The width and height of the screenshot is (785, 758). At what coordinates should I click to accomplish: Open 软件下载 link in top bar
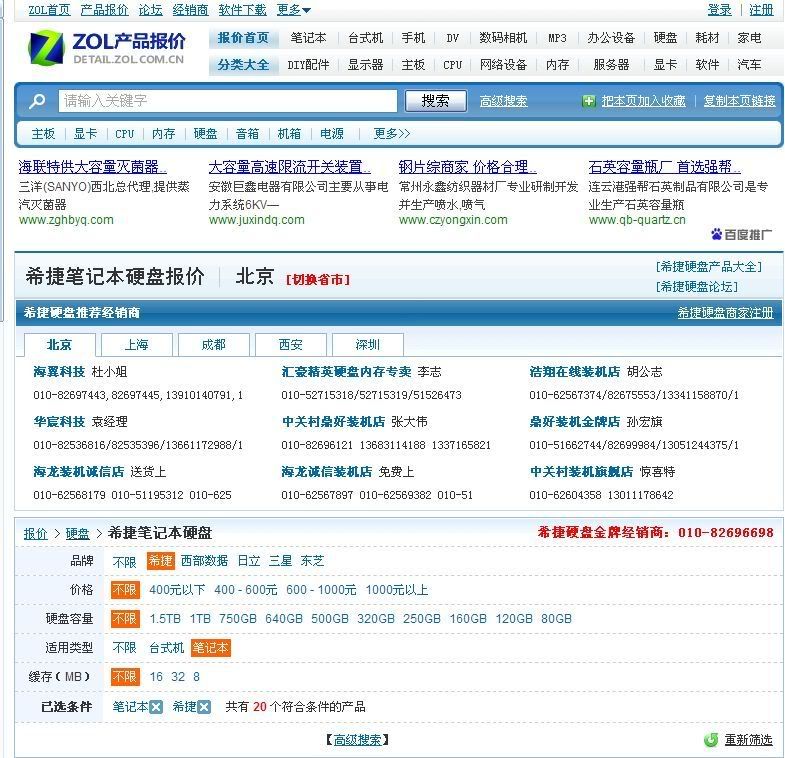(x=242, y=10)
